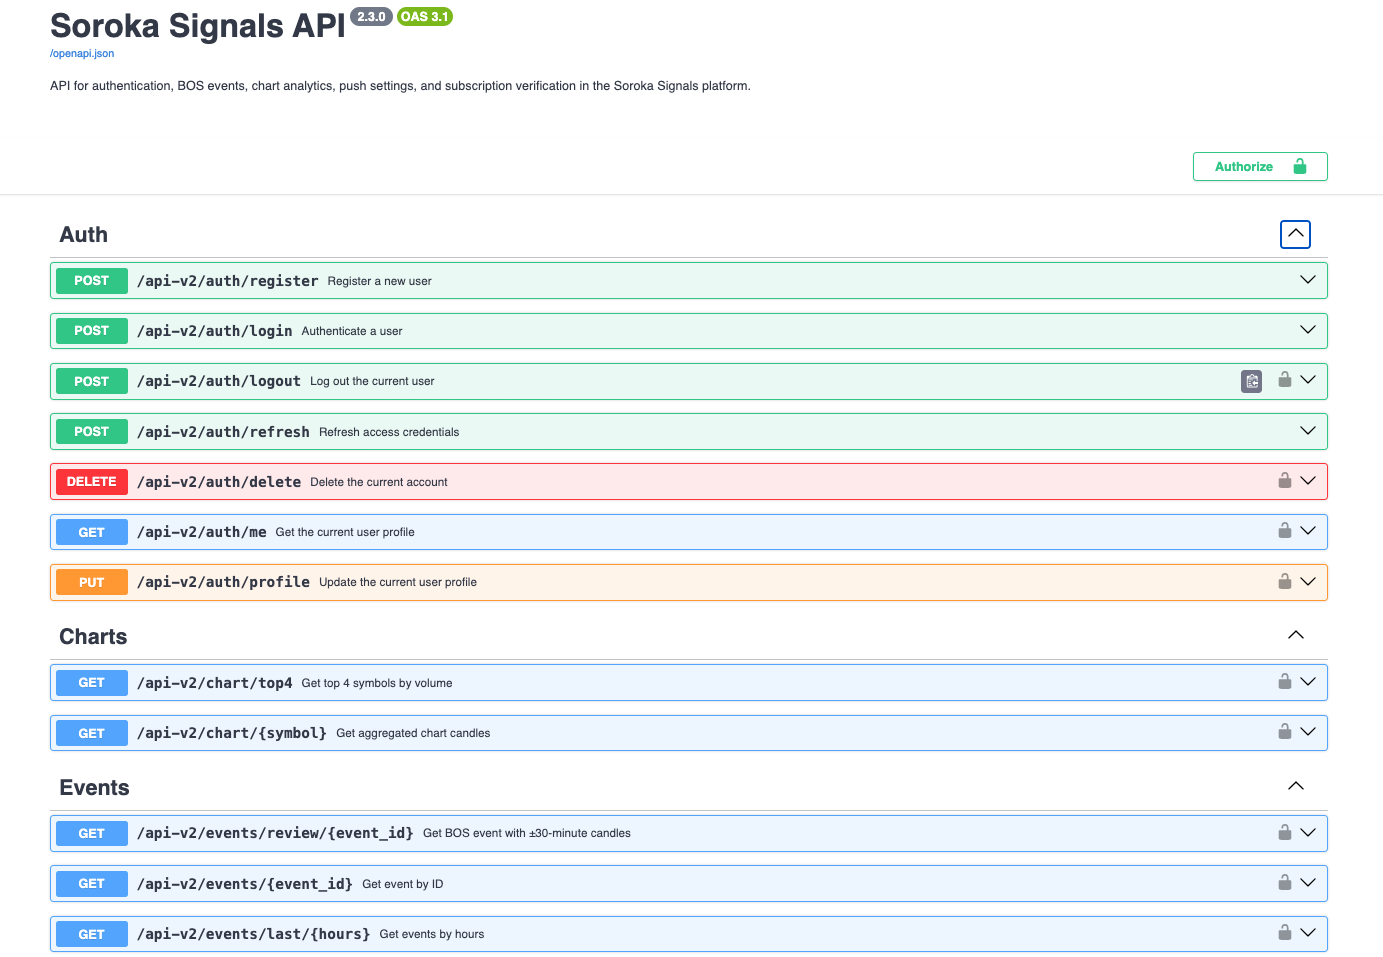Click the green Authorize button

[1260, 167]
